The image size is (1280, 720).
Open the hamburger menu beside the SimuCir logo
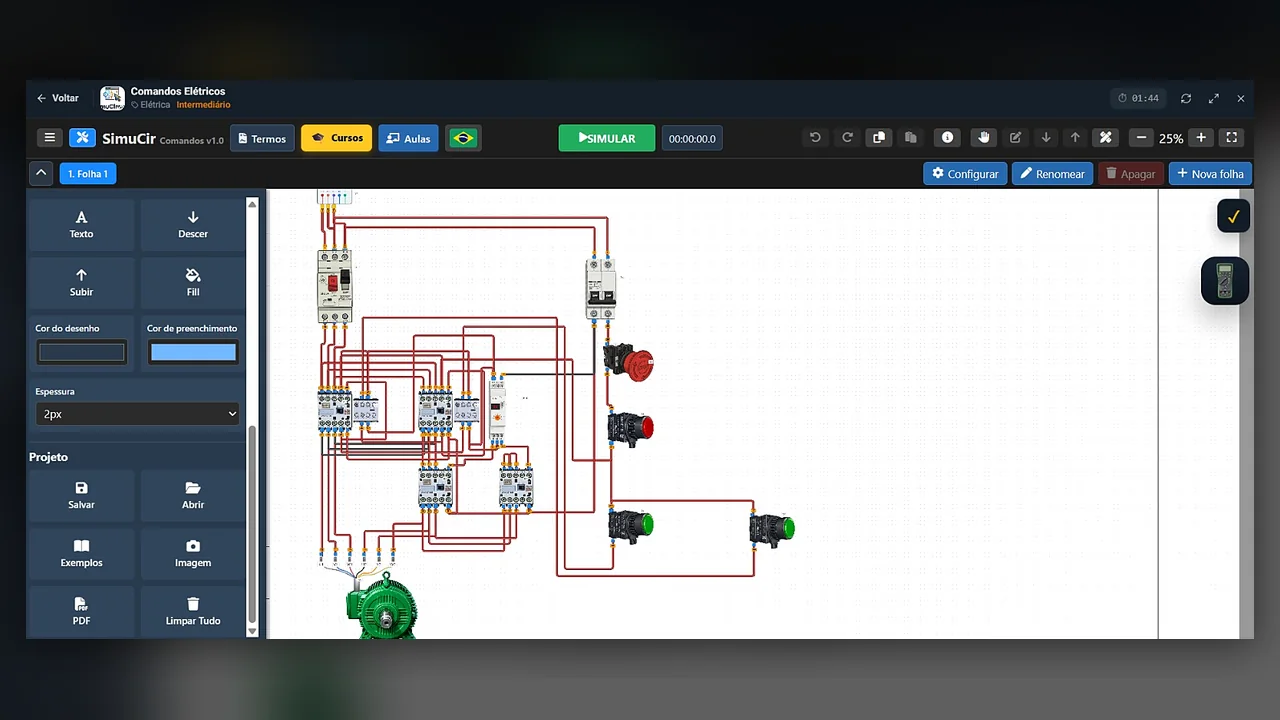pyautogui.click(x=48, y=138)
